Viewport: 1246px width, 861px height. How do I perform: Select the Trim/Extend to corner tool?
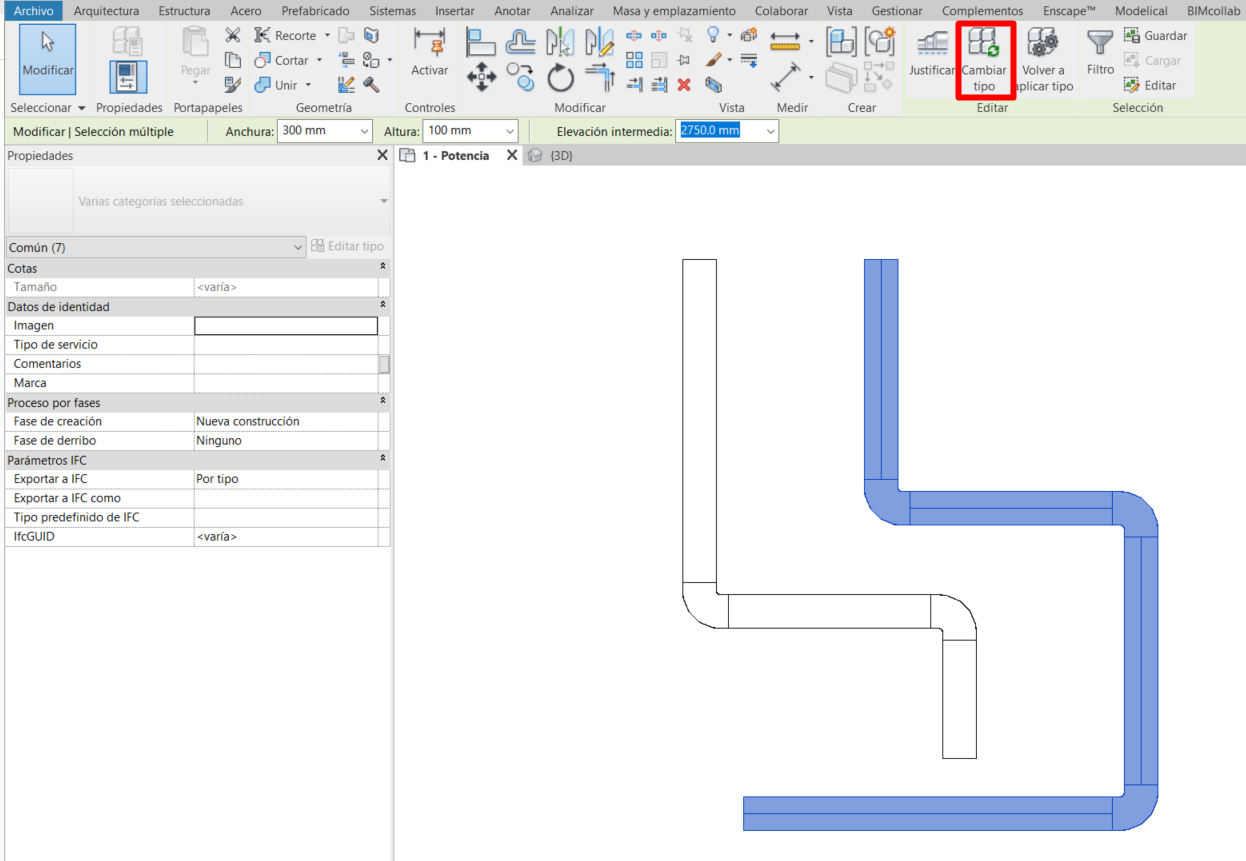click(x=599, y=77)
